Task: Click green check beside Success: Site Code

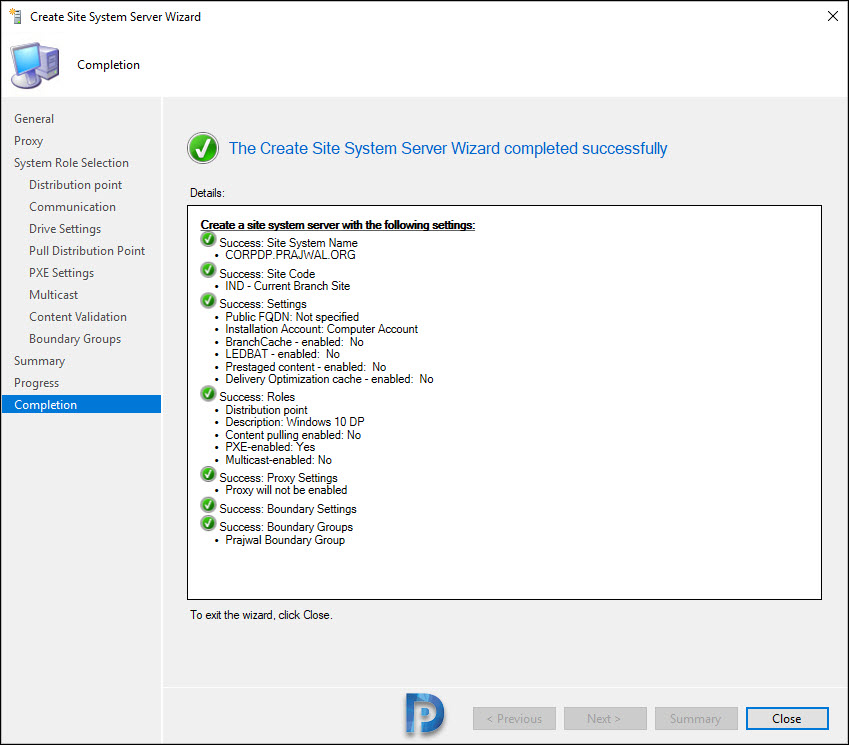Action: coord(208,270)
